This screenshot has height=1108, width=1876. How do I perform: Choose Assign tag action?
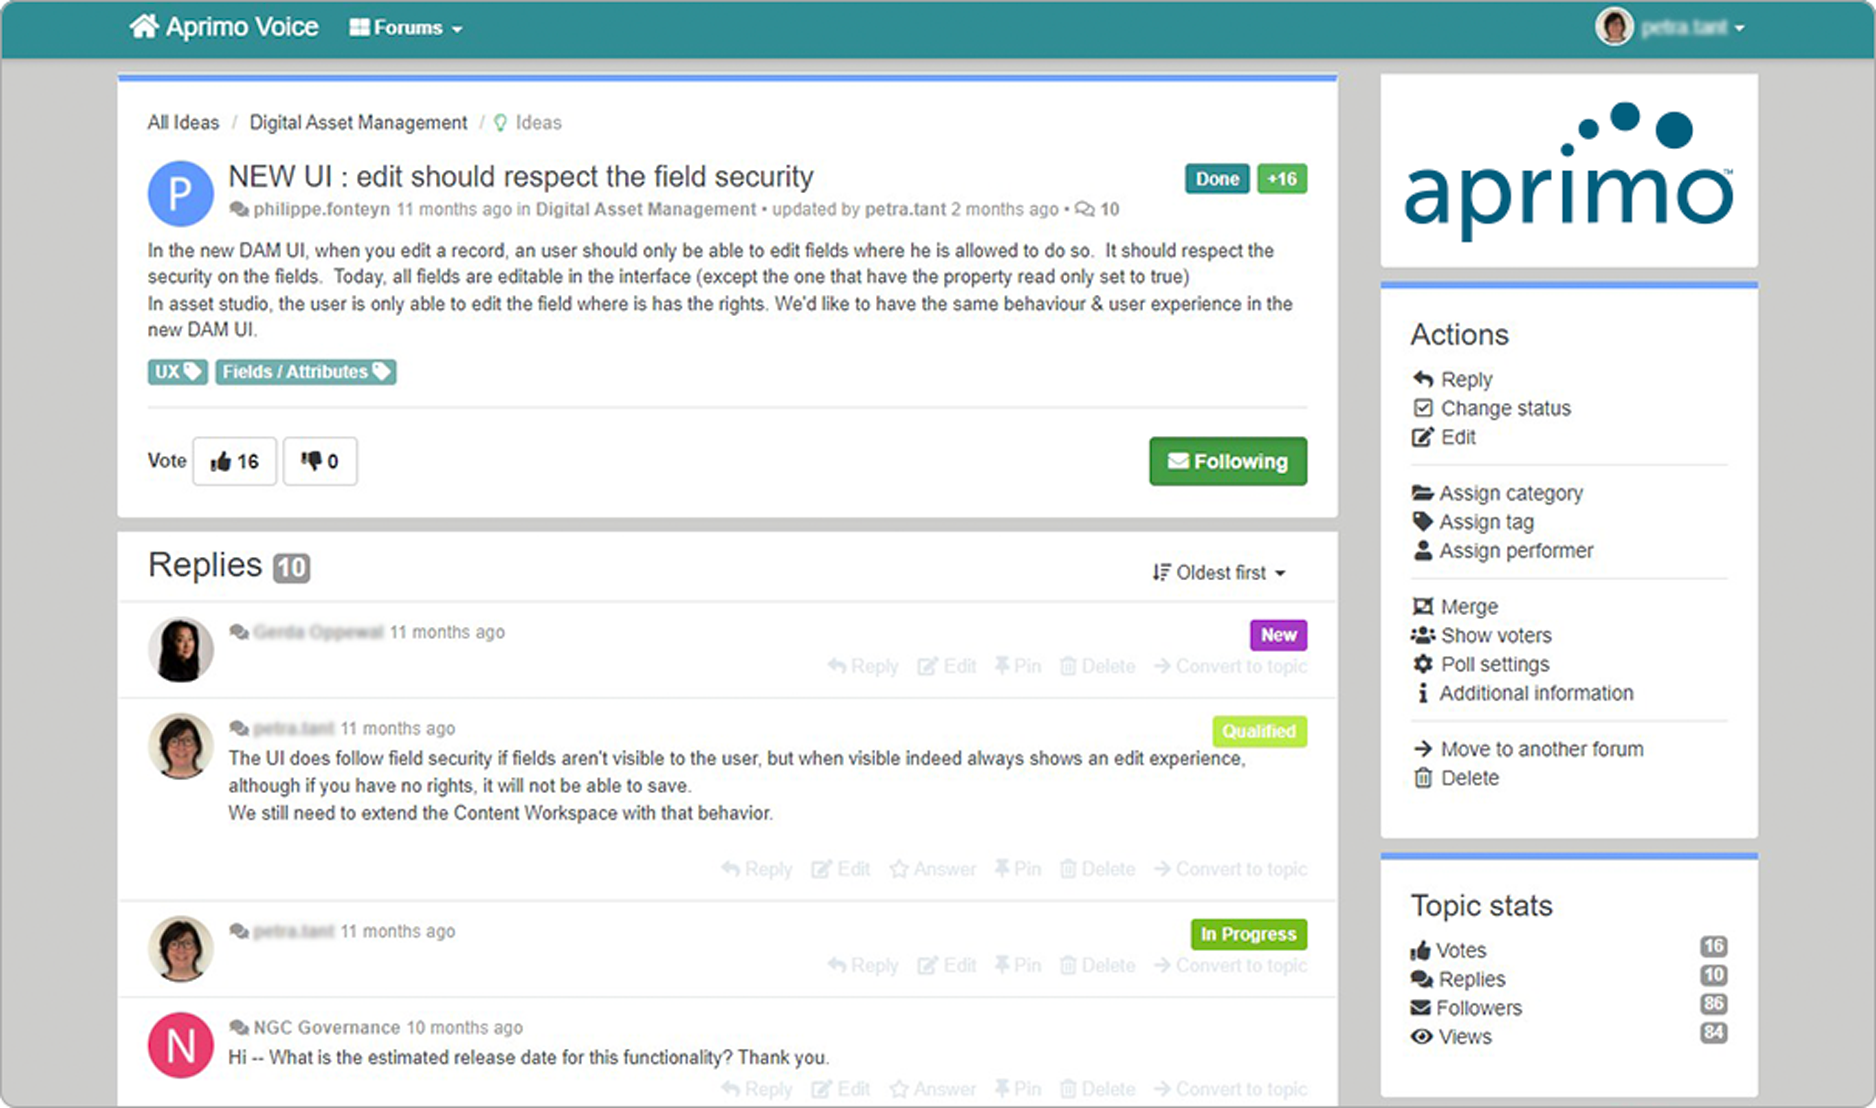pyautogui.click(x=1473, y=522)
